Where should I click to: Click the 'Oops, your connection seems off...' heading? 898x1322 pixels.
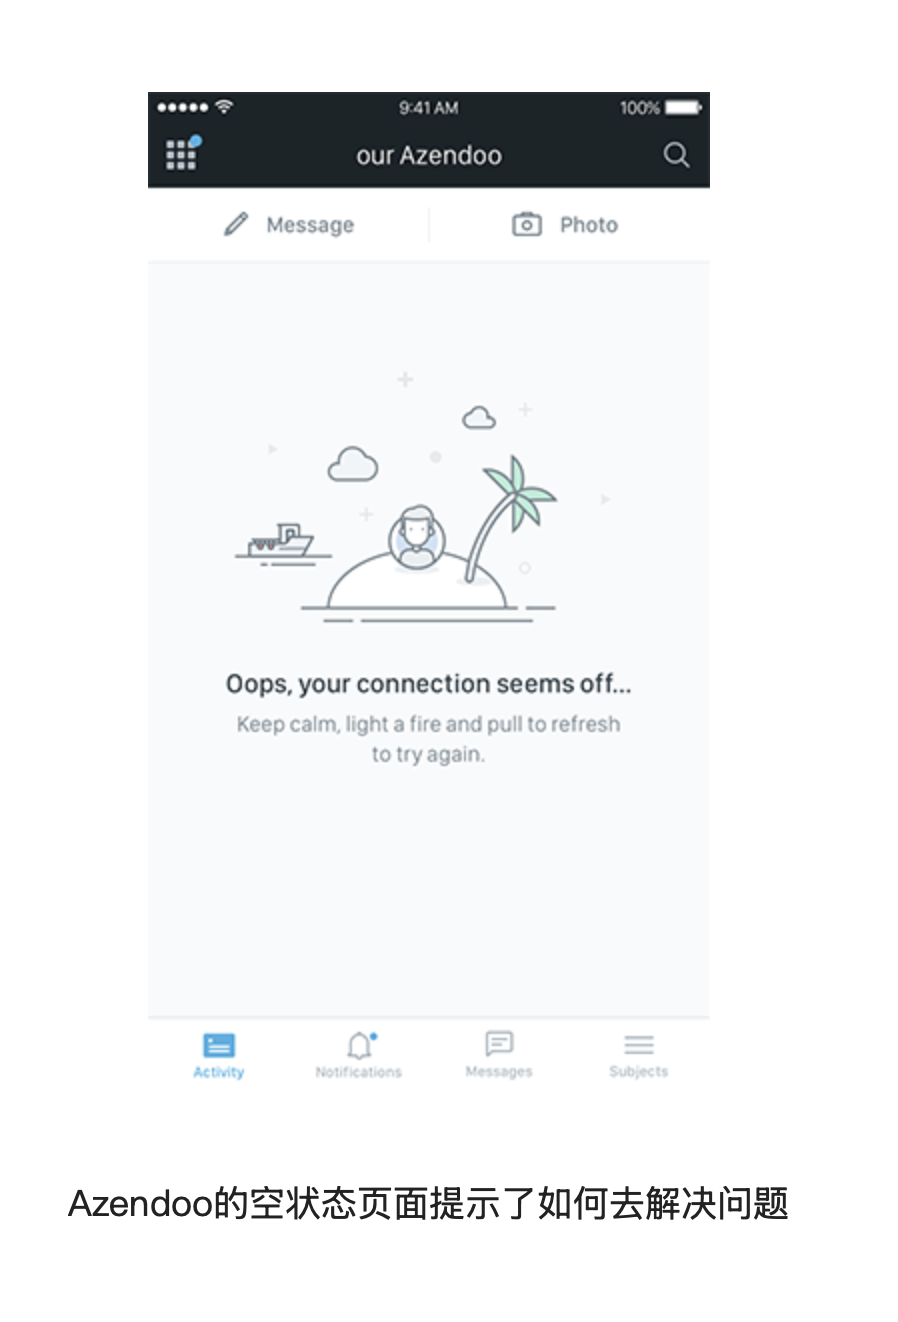tap(429, 684)
